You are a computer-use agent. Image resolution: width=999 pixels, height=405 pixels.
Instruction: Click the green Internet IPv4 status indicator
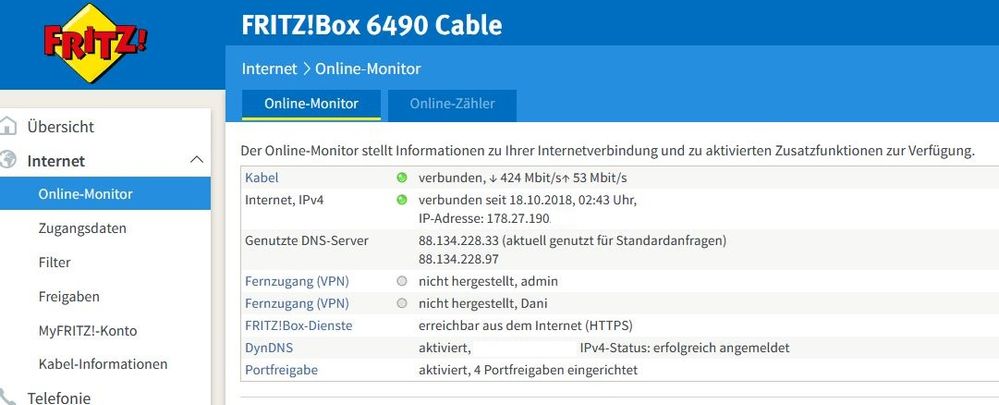pos(401,199)
